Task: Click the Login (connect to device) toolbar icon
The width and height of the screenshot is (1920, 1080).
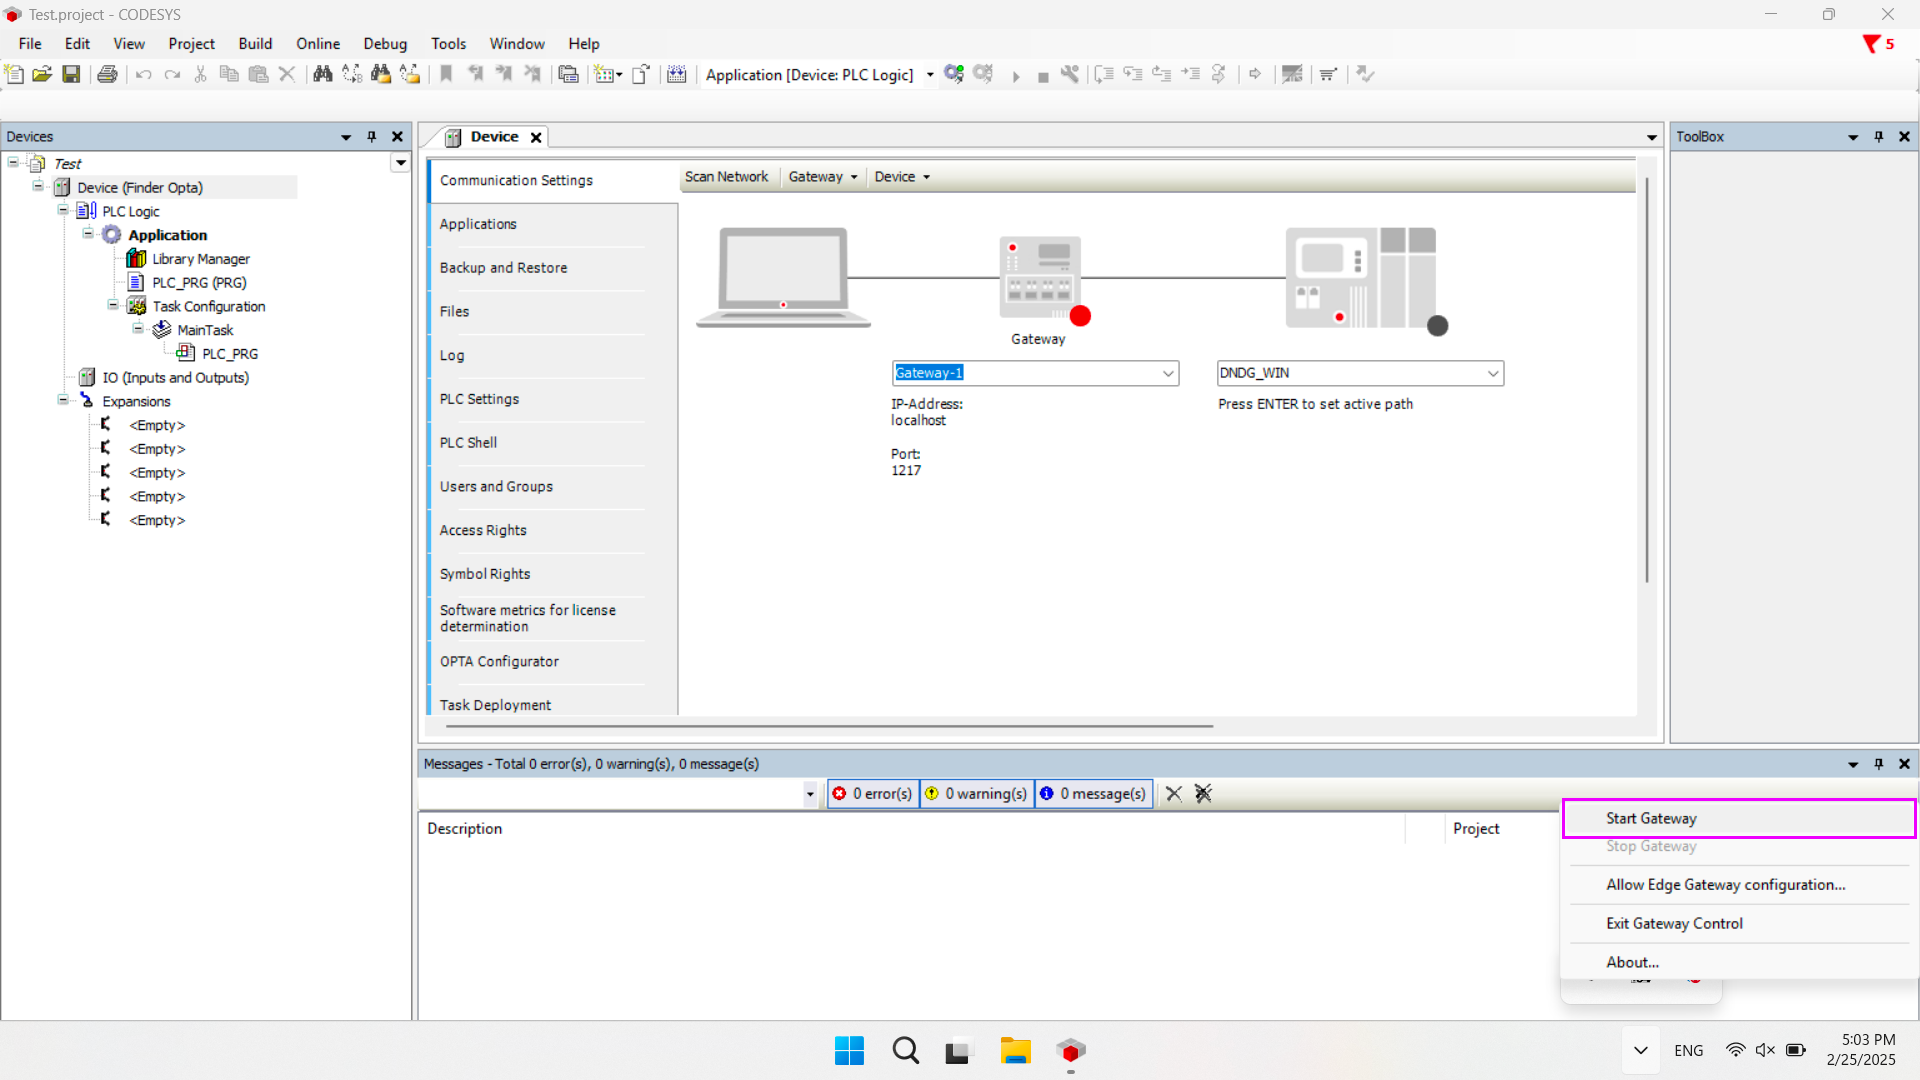Action: 954,74
